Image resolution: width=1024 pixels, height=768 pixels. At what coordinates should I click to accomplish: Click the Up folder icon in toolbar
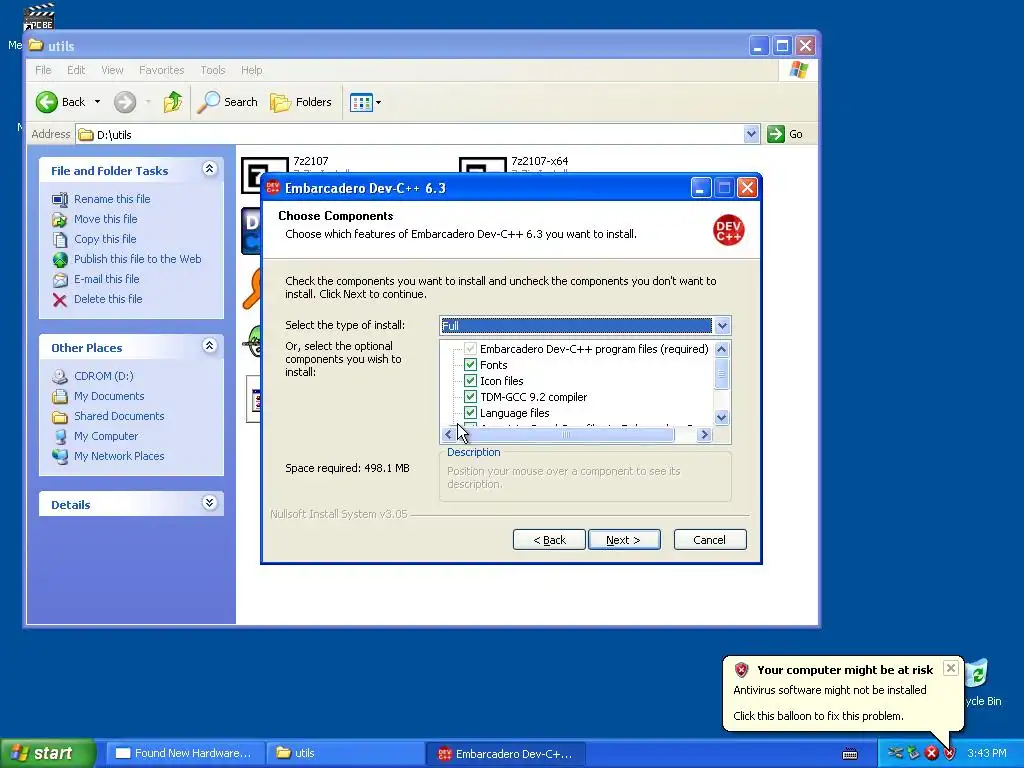173,102
